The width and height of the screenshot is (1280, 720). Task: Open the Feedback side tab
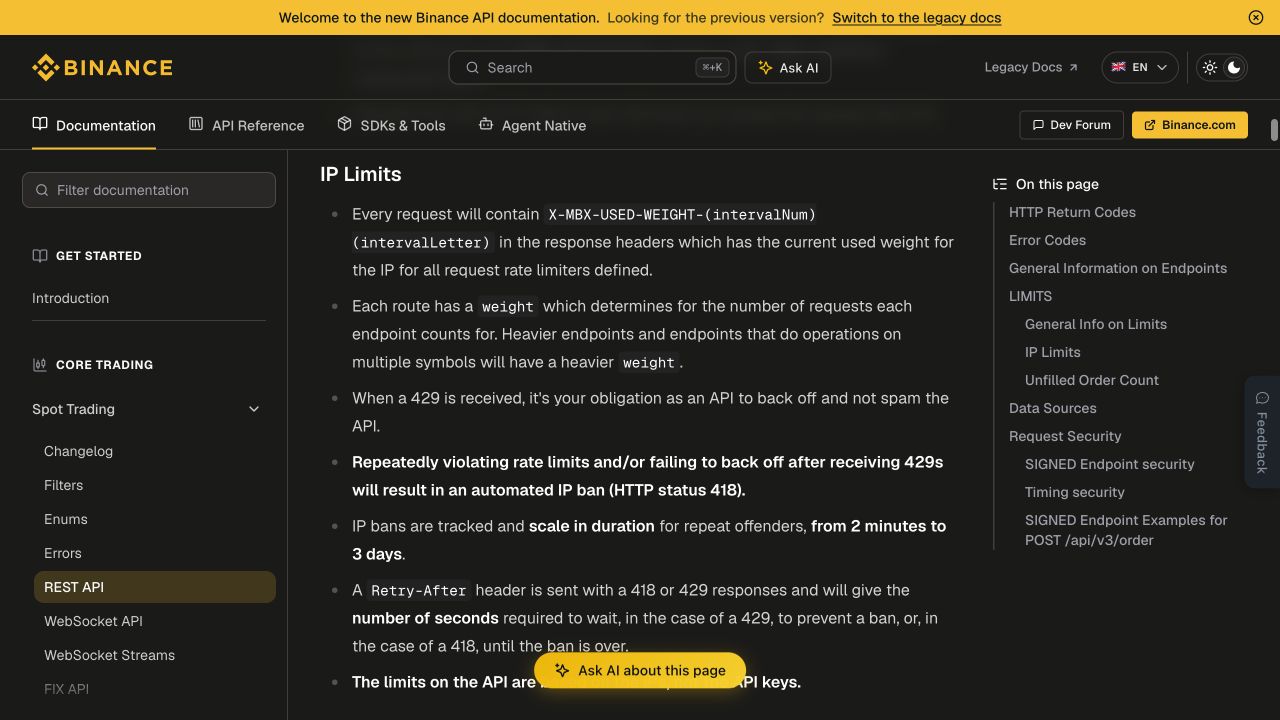pos(1262,432)
